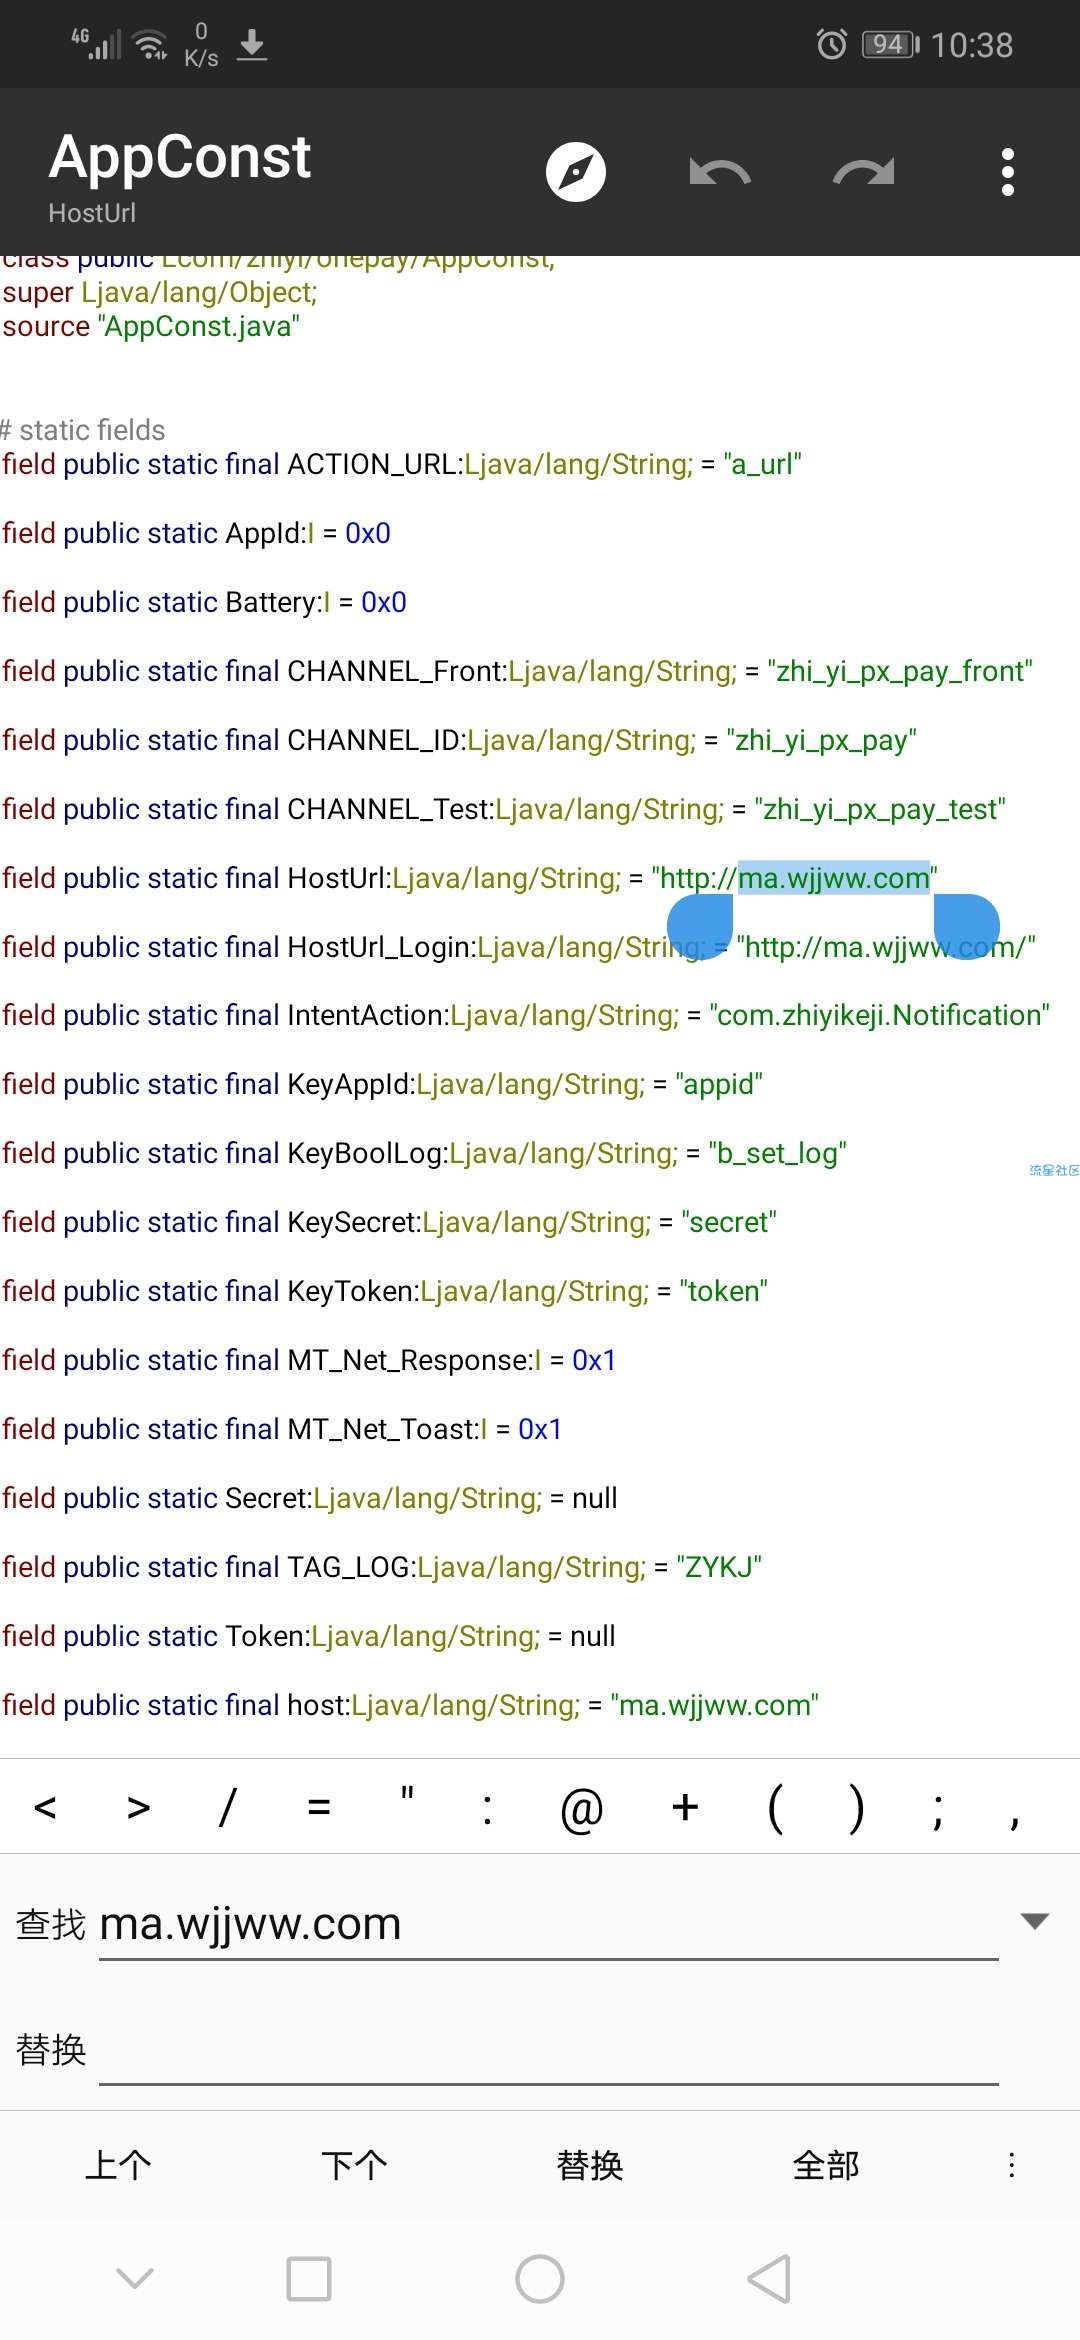Screen dimensions: 1080x2340
Task: Tap the IntentAction field line
Action: click(526, 1015)
